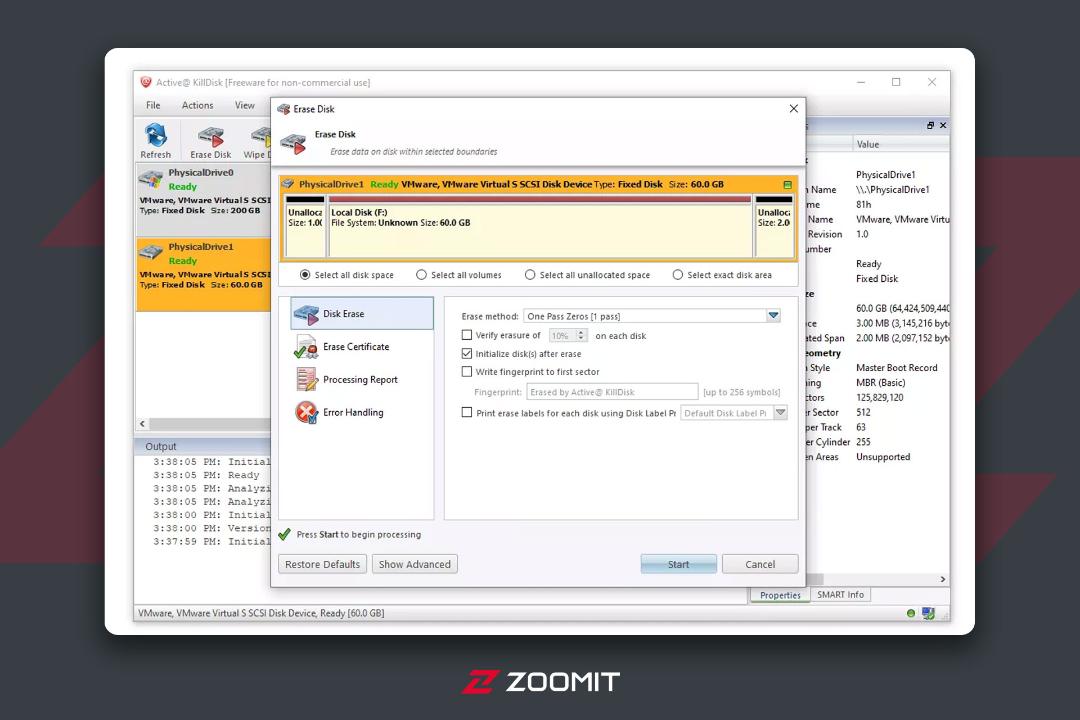
Task: Select the Local Disk (F:) partition block
Action: click(541, 227)
